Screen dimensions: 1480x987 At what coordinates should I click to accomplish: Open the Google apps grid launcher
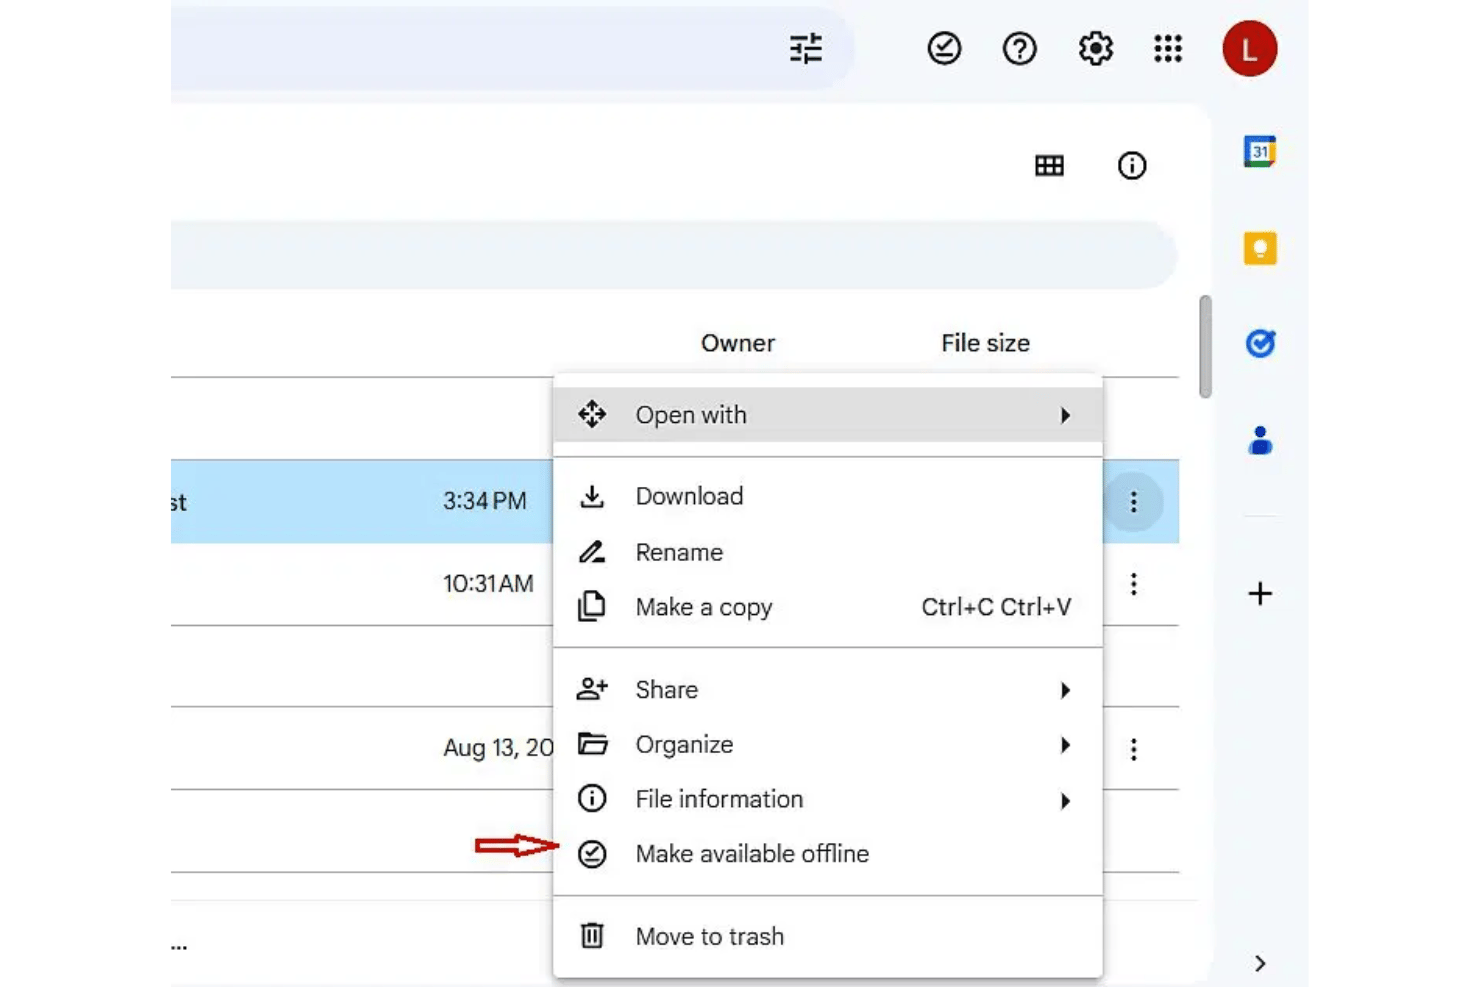pyautogui.click(x=1168, y=48)
